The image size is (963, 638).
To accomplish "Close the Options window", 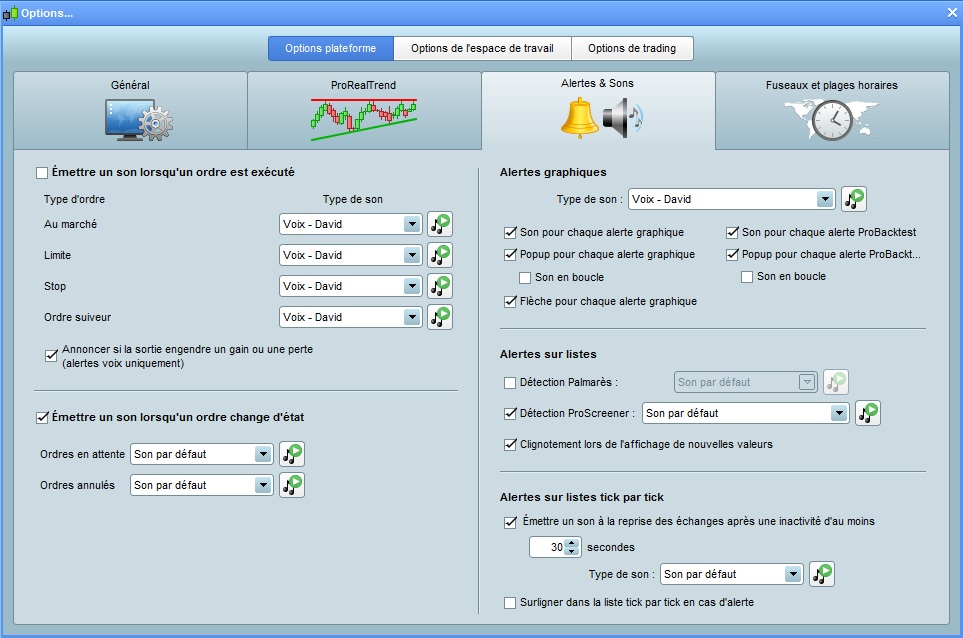I will pyautogui.click(x=952, y=13).
